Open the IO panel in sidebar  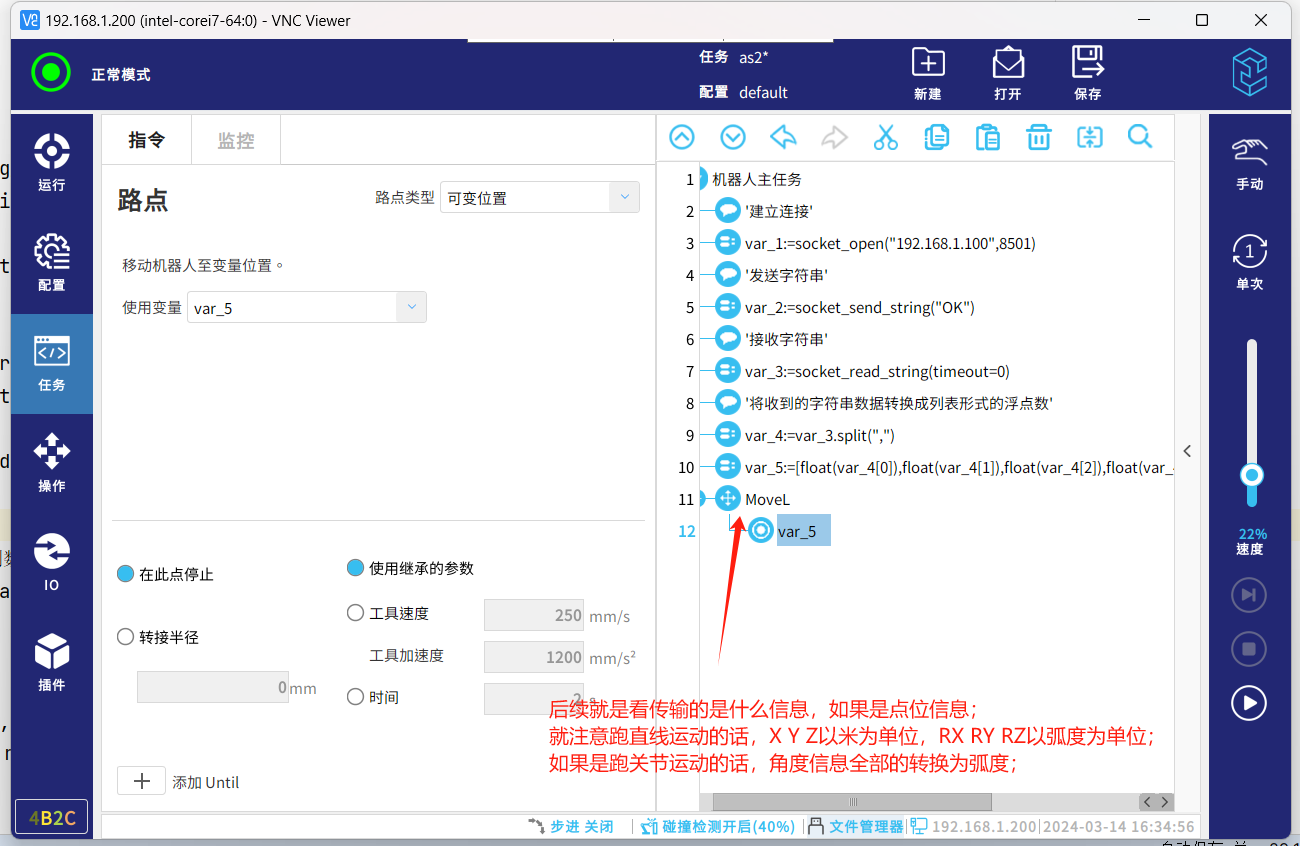[51, 562]
